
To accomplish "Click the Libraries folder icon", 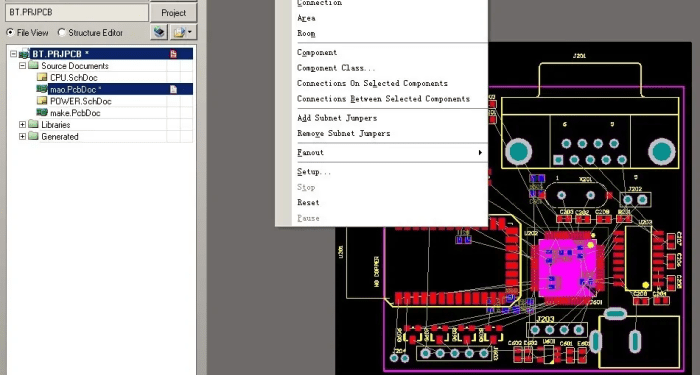I will [x=33, y=124].
